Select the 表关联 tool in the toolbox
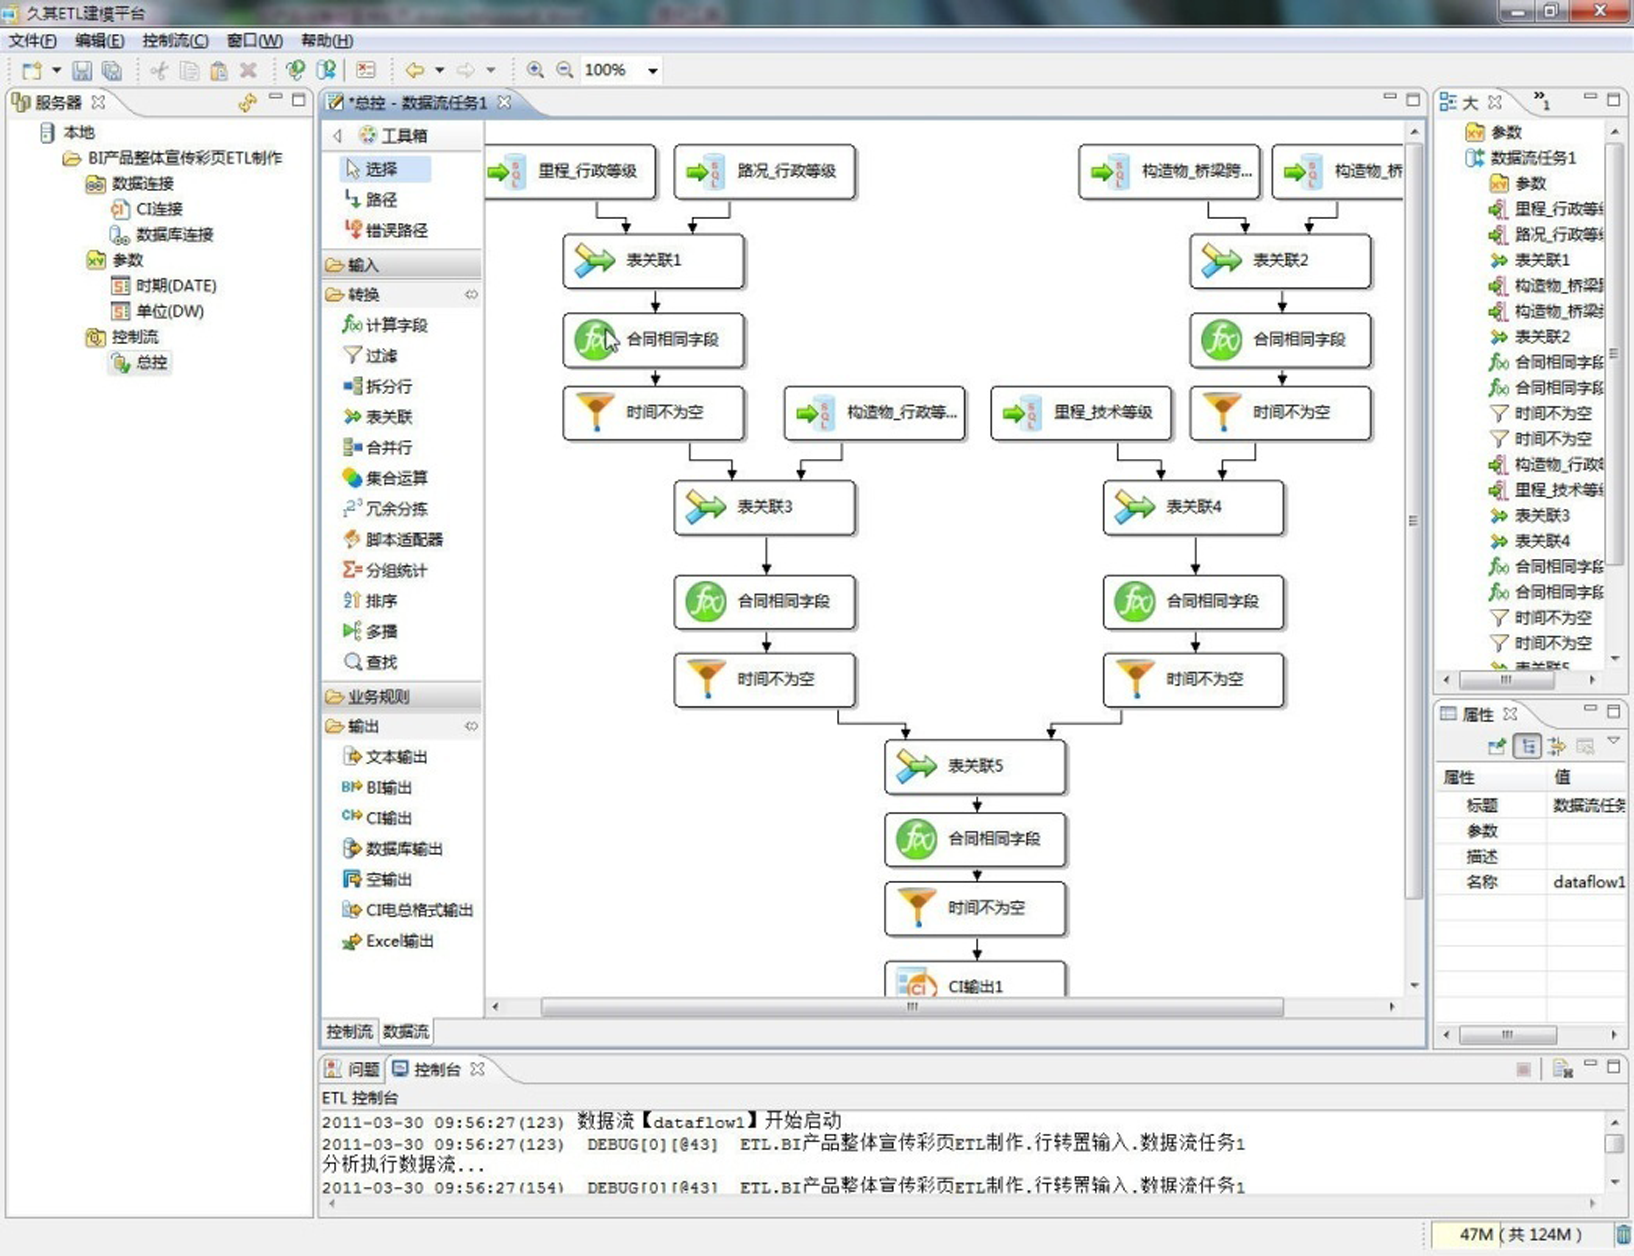 point(388,417)
